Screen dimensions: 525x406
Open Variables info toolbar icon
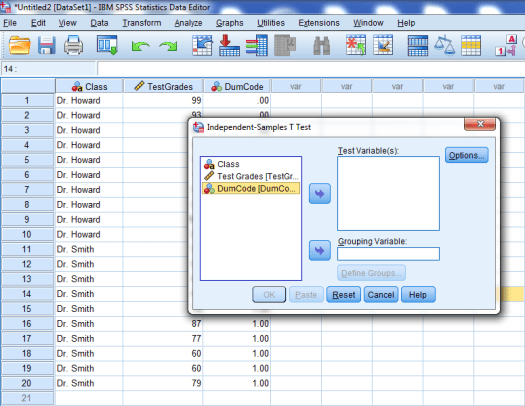tap(257, 45)
